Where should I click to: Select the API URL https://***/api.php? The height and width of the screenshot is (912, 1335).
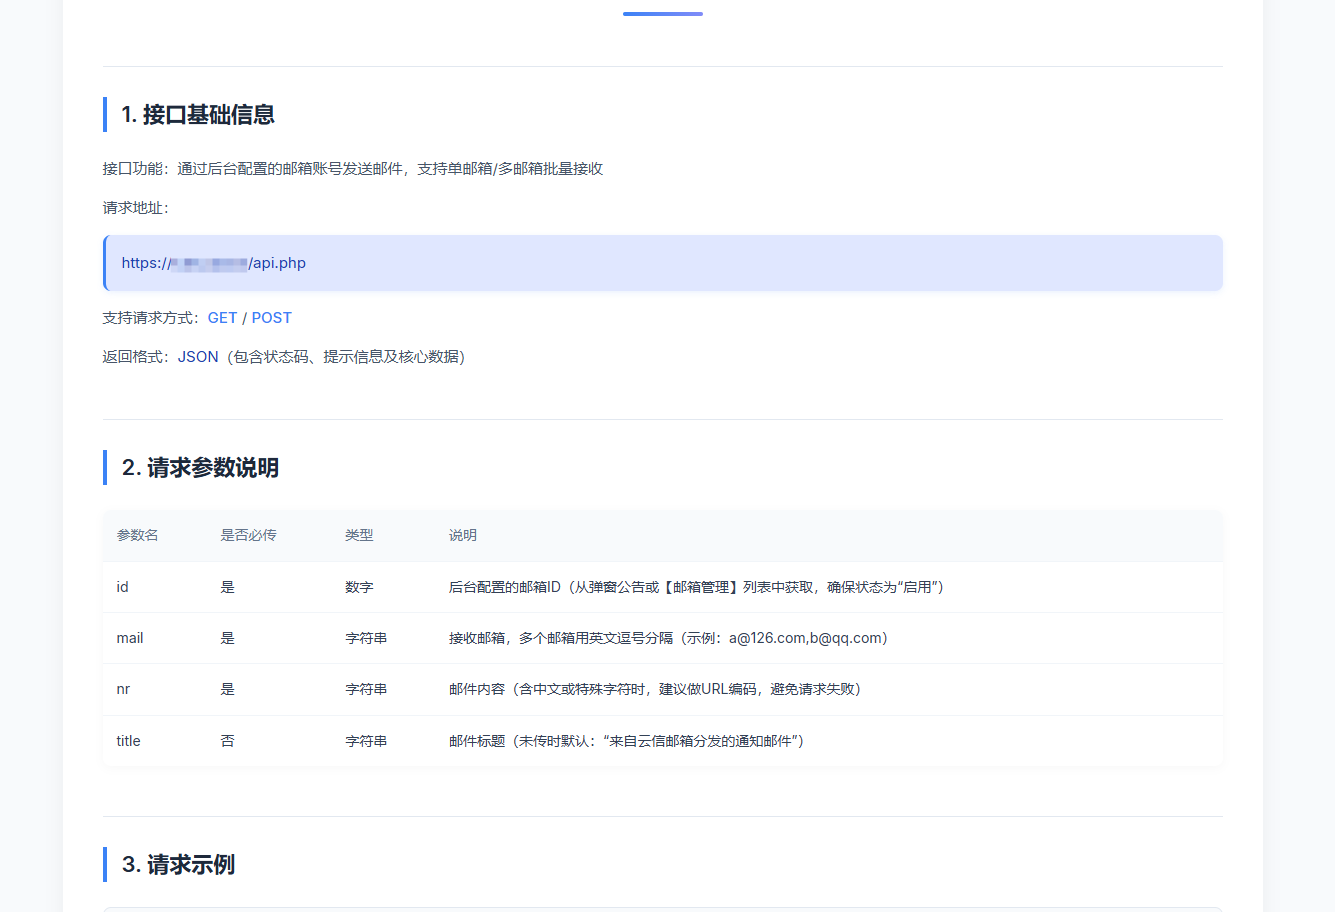click(213, 262)
